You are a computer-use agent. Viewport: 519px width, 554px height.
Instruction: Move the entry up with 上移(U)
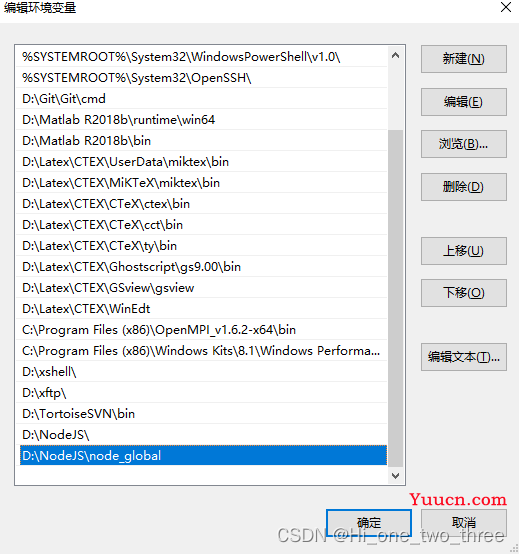click(x=464, y=251)
